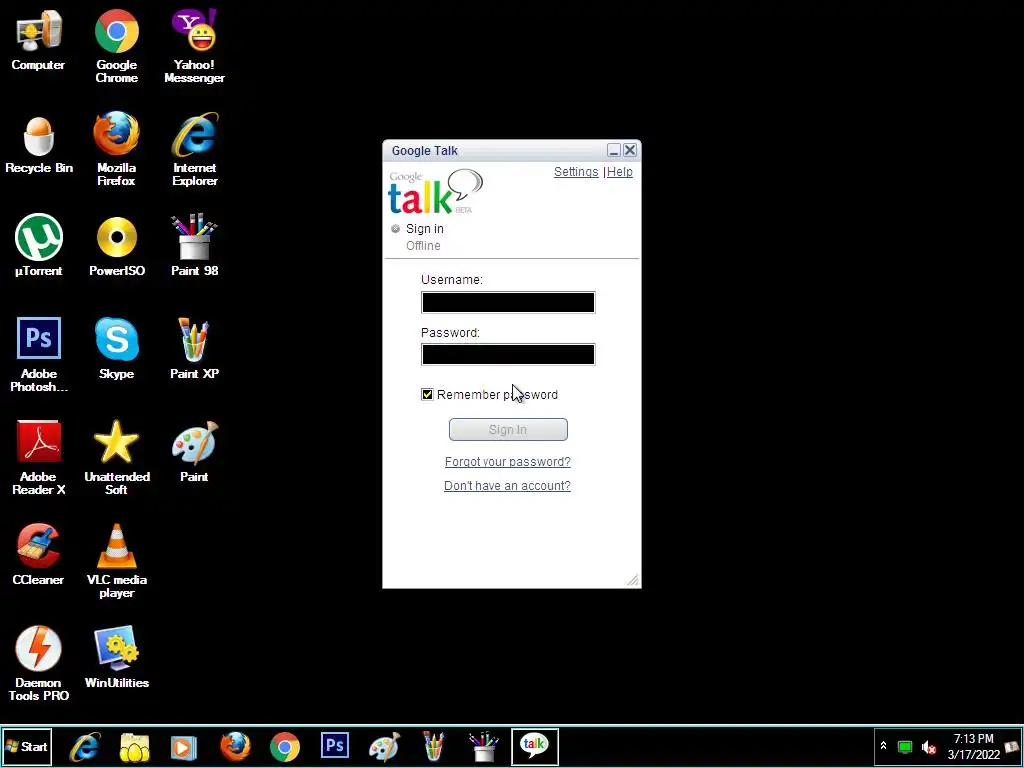Viewport: 1024px width, 768px height.
Task: Open the file explorer folder in taskbar
Action: [135, 746]
